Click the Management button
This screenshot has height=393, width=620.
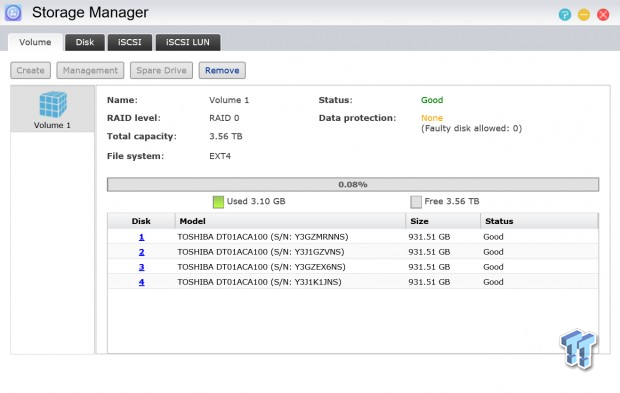(90, 70)
